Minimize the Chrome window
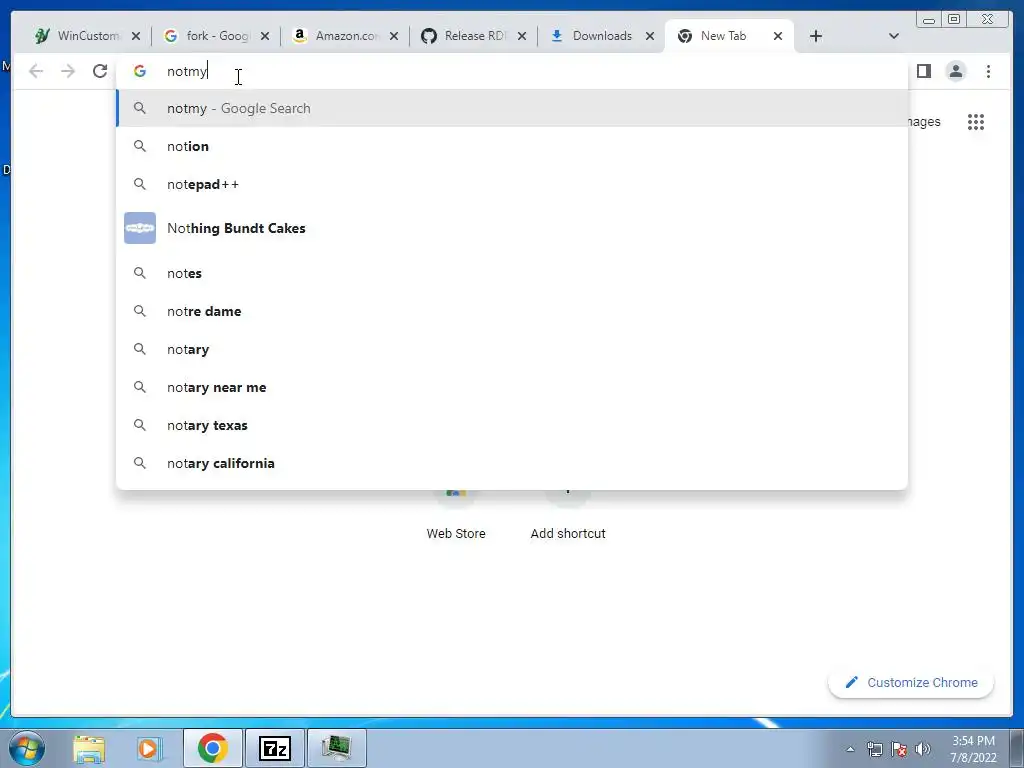The image size is (1024, 768). click(x=929, y=20)
